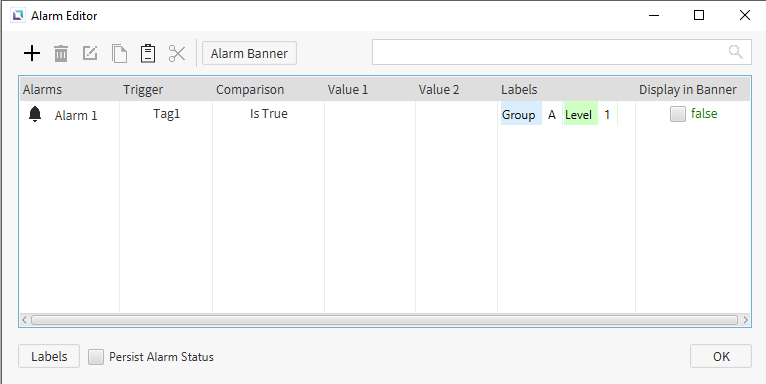Click the edit alarm pencil icon
Image resolution: width=766 pixels, height=384 pixels.
click(90, 53)
